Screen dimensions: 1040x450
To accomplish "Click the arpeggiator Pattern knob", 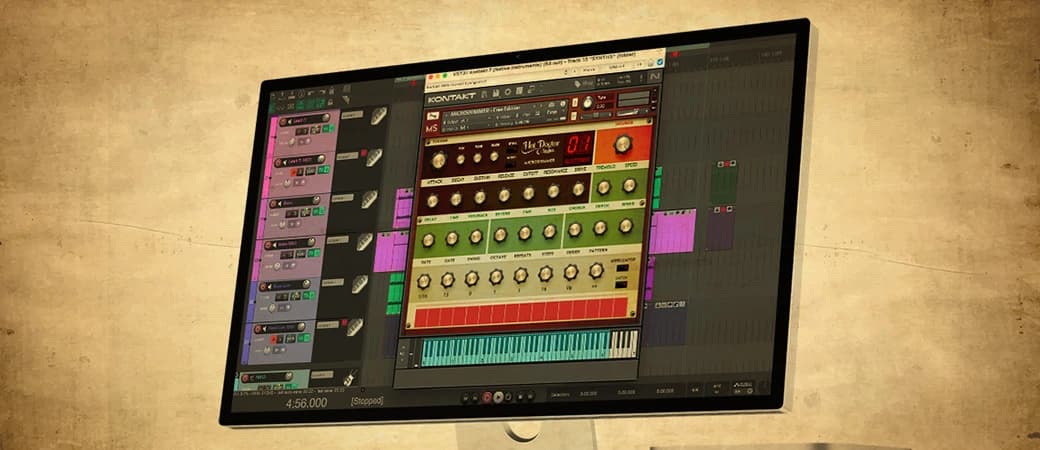I will [x=596, y=270].
